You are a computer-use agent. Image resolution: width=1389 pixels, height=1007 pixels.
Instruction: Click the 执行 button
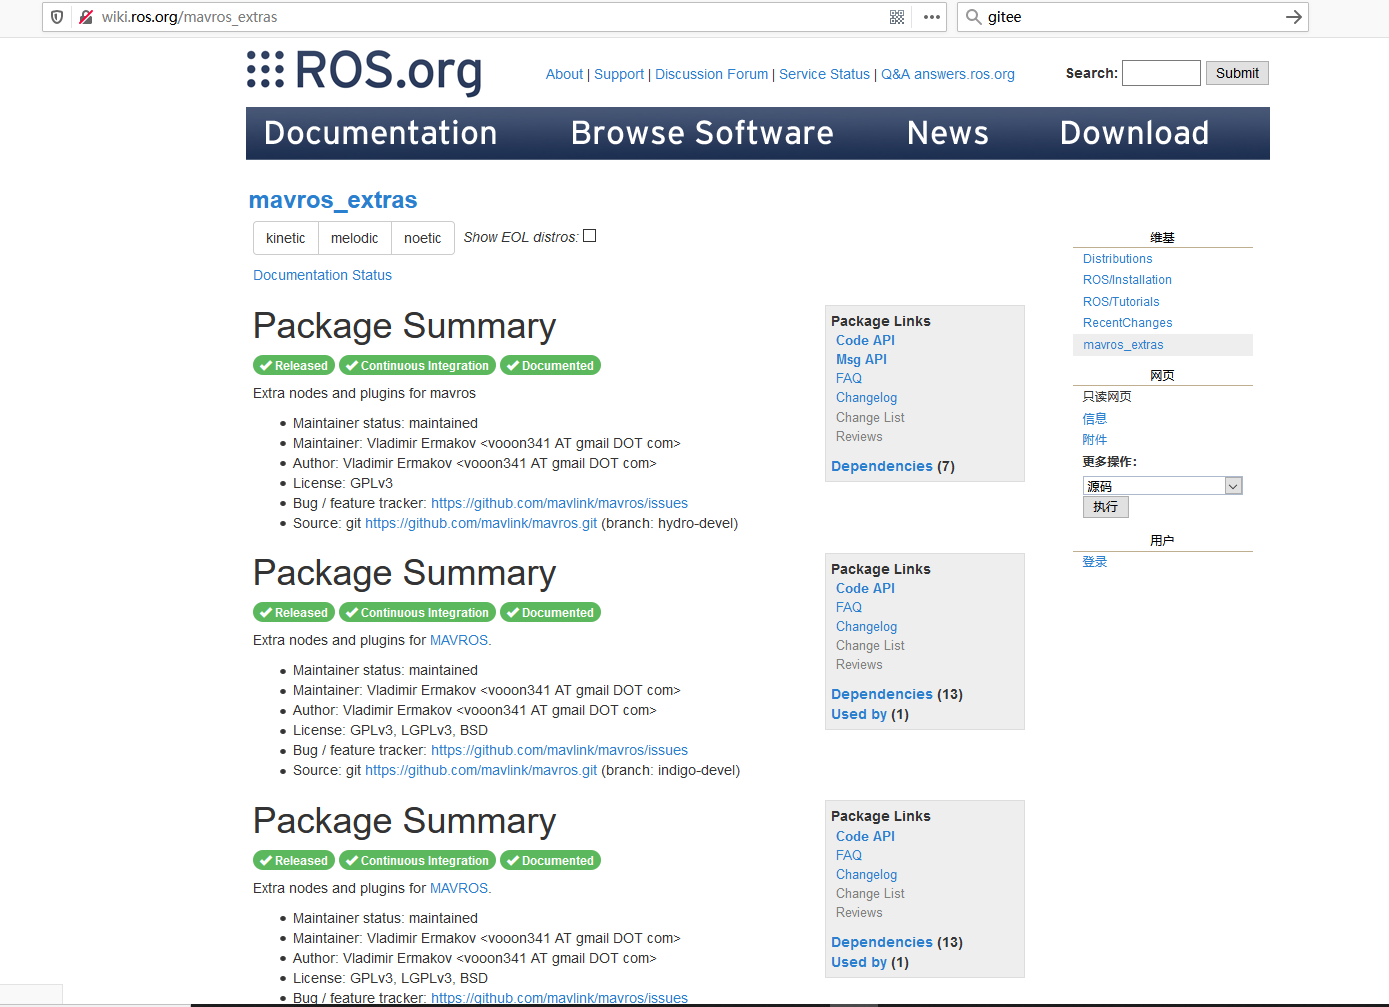[x=1106, y=507]
